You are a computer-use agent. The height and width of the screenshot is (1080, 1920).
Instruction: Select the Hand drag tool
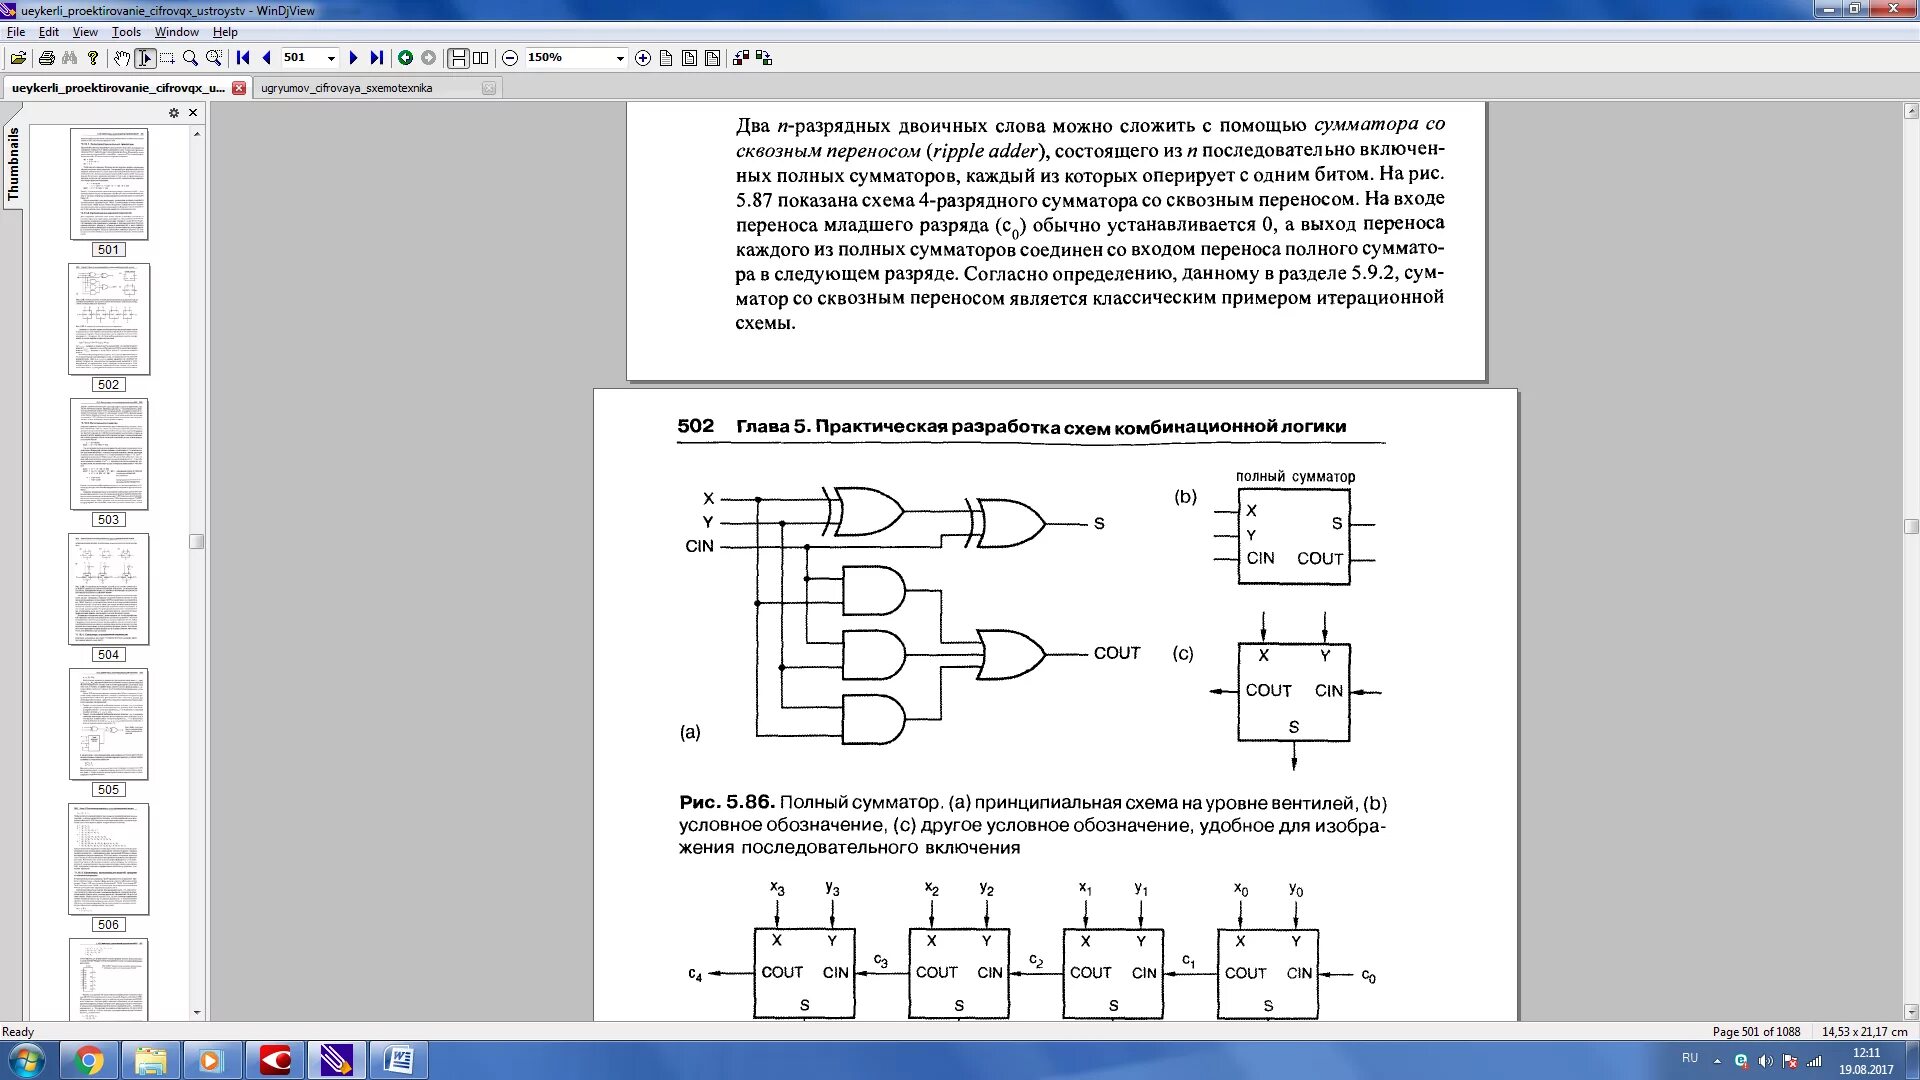[121, 58]
